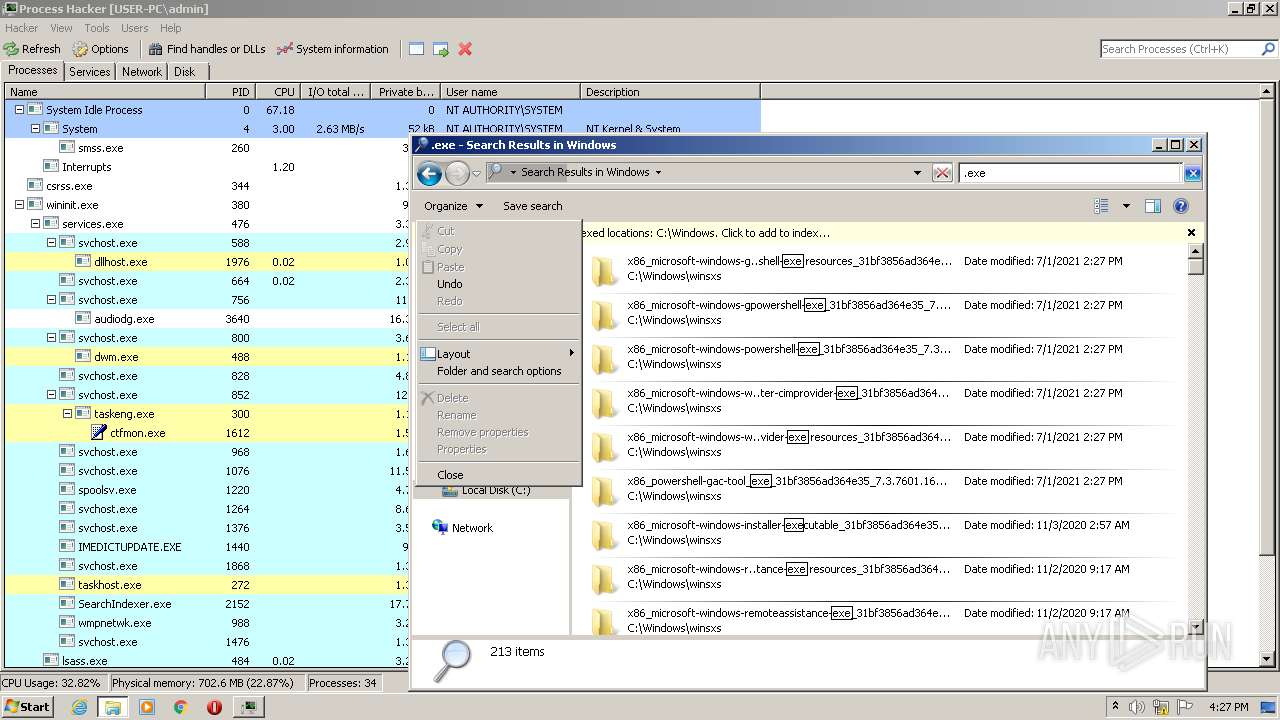Viewport: 1280px width, 720px height.
Task: Switch to the Network tab
Action: click(142, 72)
